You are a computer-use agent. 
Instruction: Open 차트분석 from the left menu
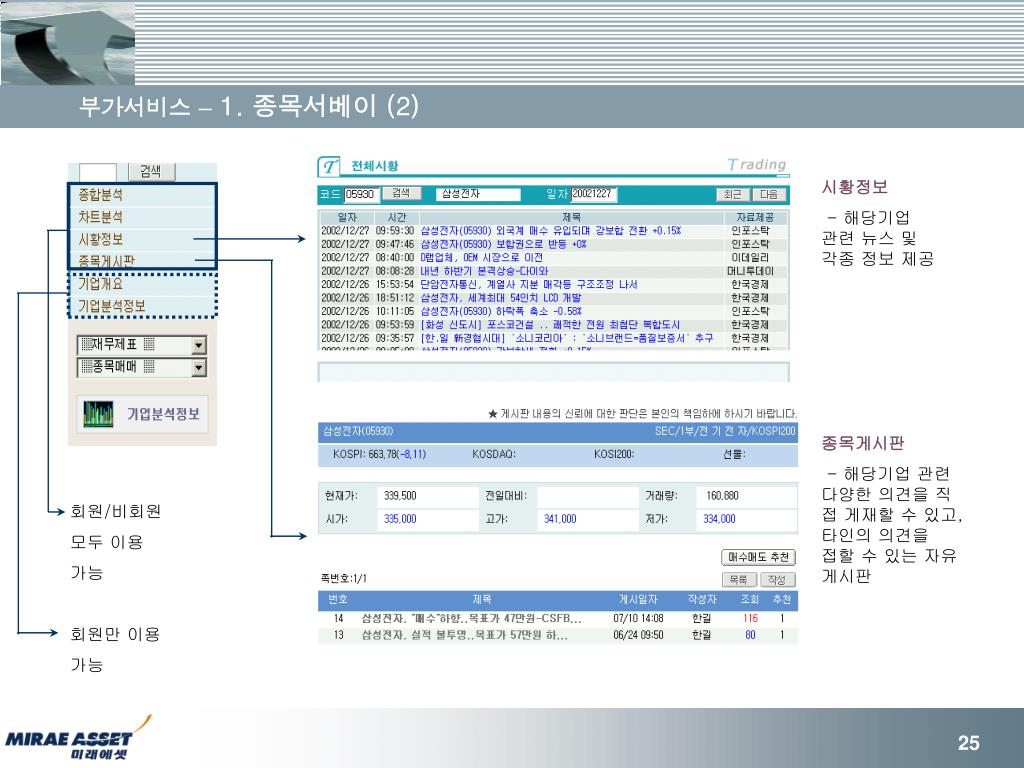click(101, 217)
